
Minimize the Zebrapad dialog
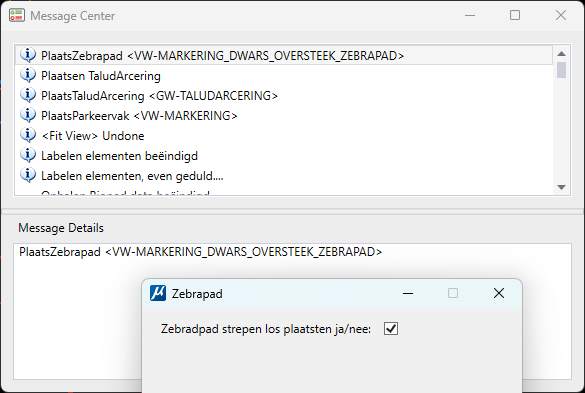[x=408, y=293]
